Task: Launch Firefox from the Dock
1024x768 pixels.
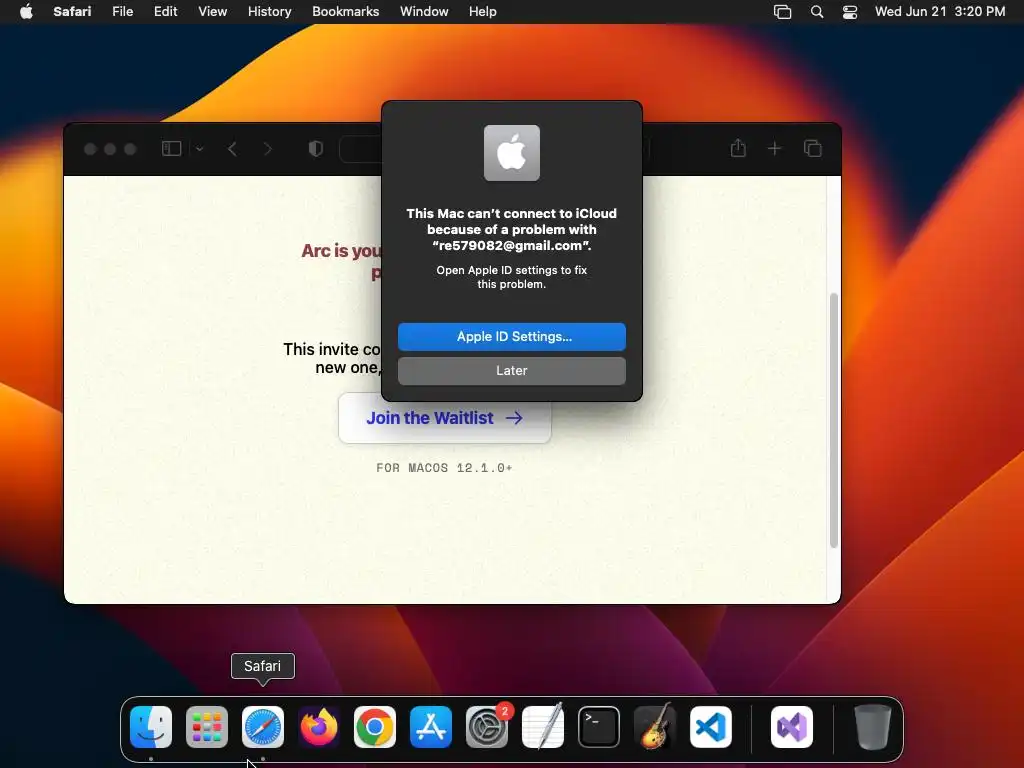Action: (x=319, y=727)
